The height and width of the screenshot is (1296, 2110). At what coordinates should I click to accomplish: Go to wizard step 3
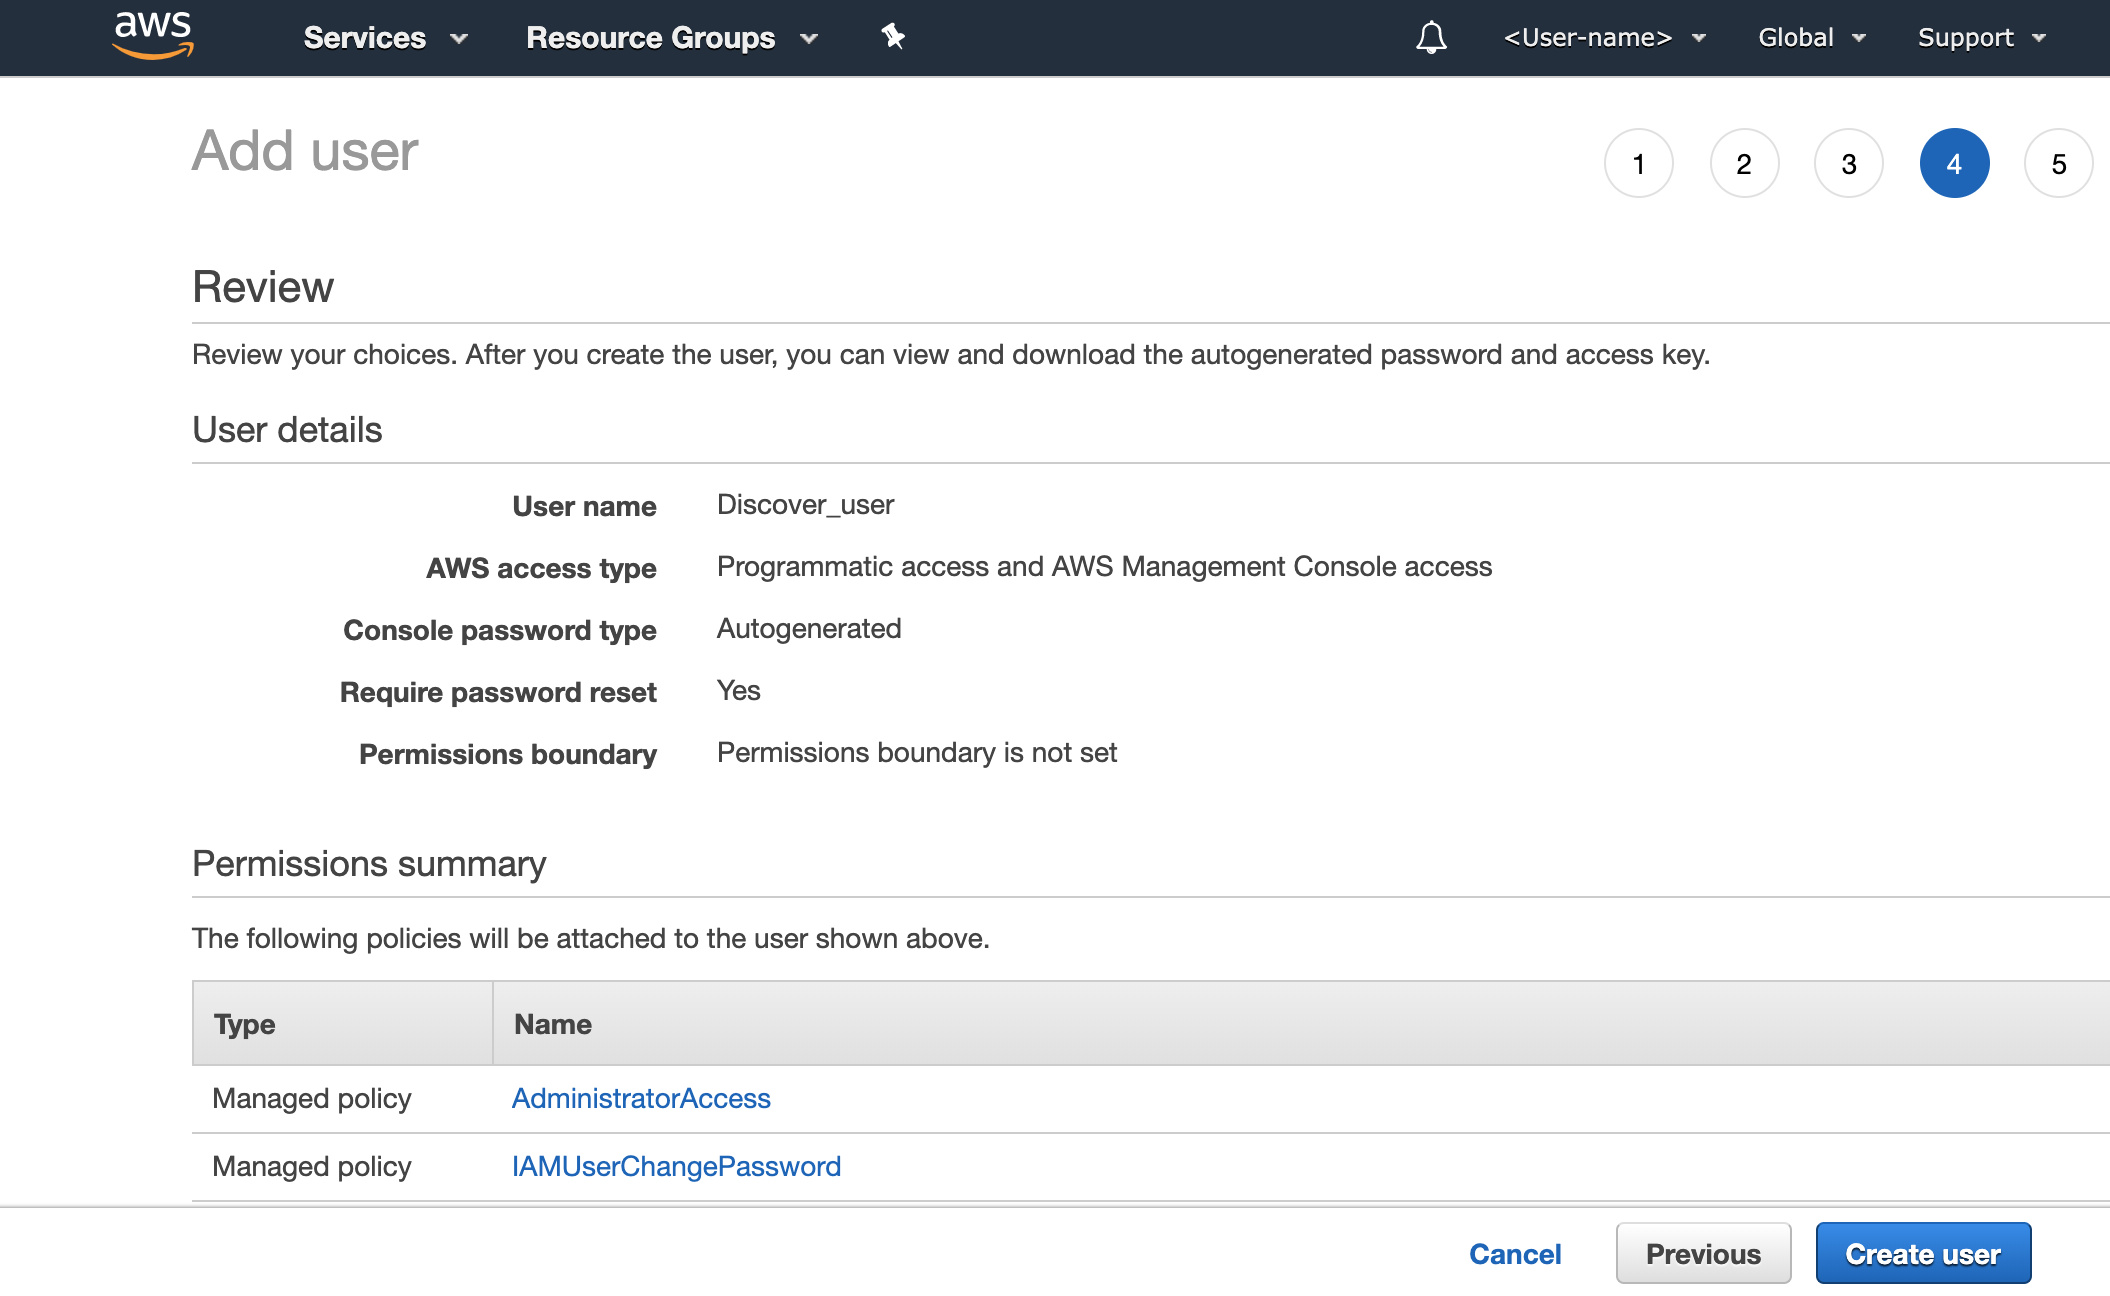[1849, 163]
